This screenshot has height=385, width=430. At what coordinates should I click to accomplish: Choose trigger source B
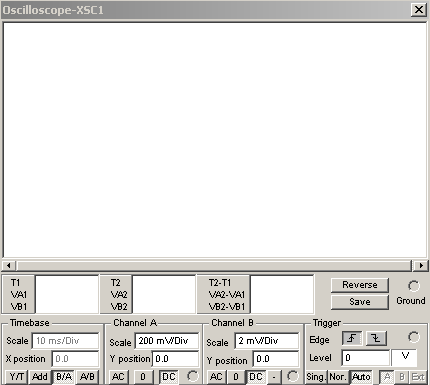coord(402,377)
